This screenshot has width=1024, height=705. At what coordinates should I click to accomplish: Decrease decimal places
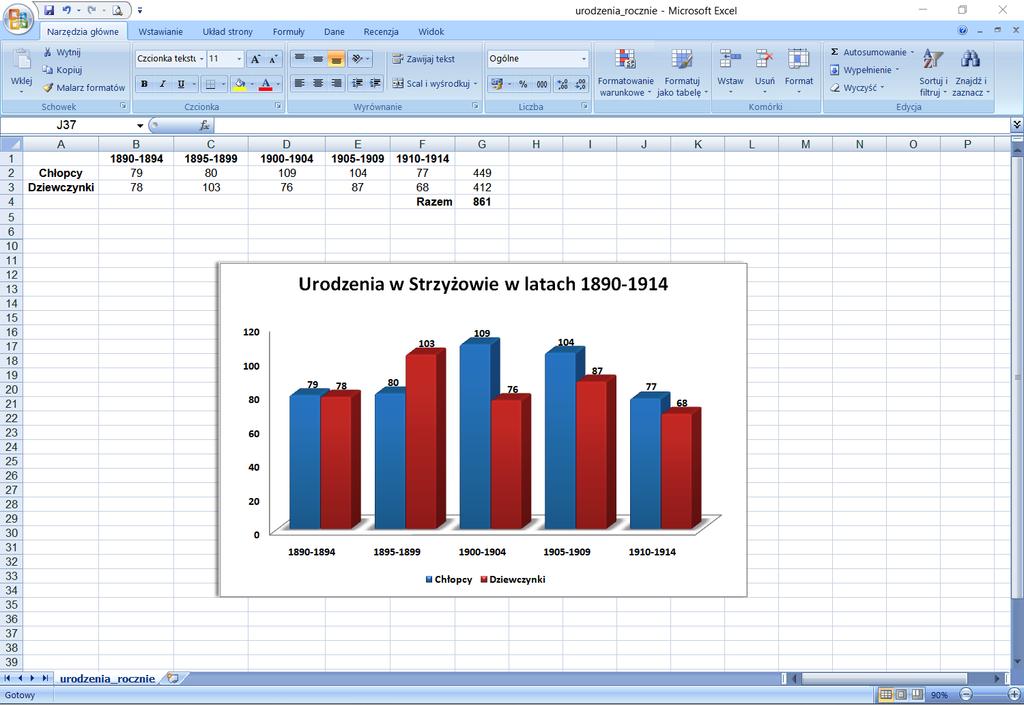coord(581,84)
